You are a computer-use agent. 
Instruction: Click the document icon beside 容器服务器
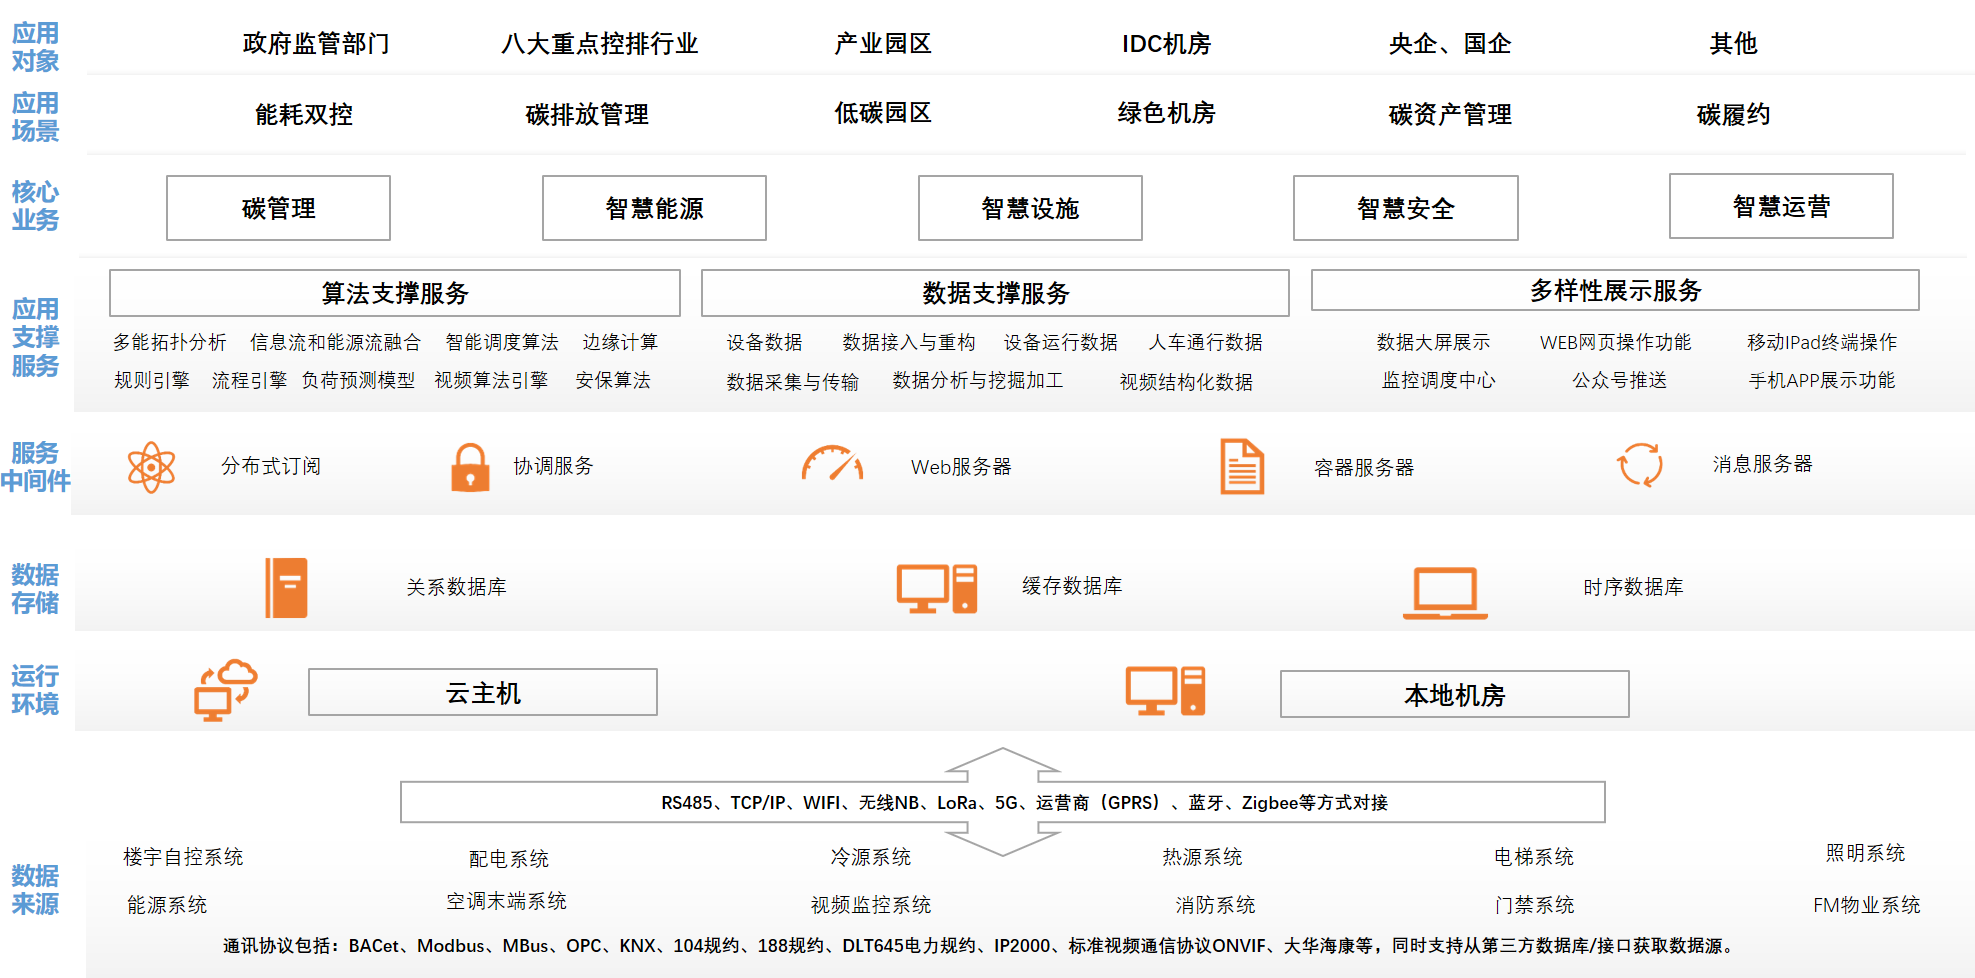pyautogui.click(x=1242, y=467)
